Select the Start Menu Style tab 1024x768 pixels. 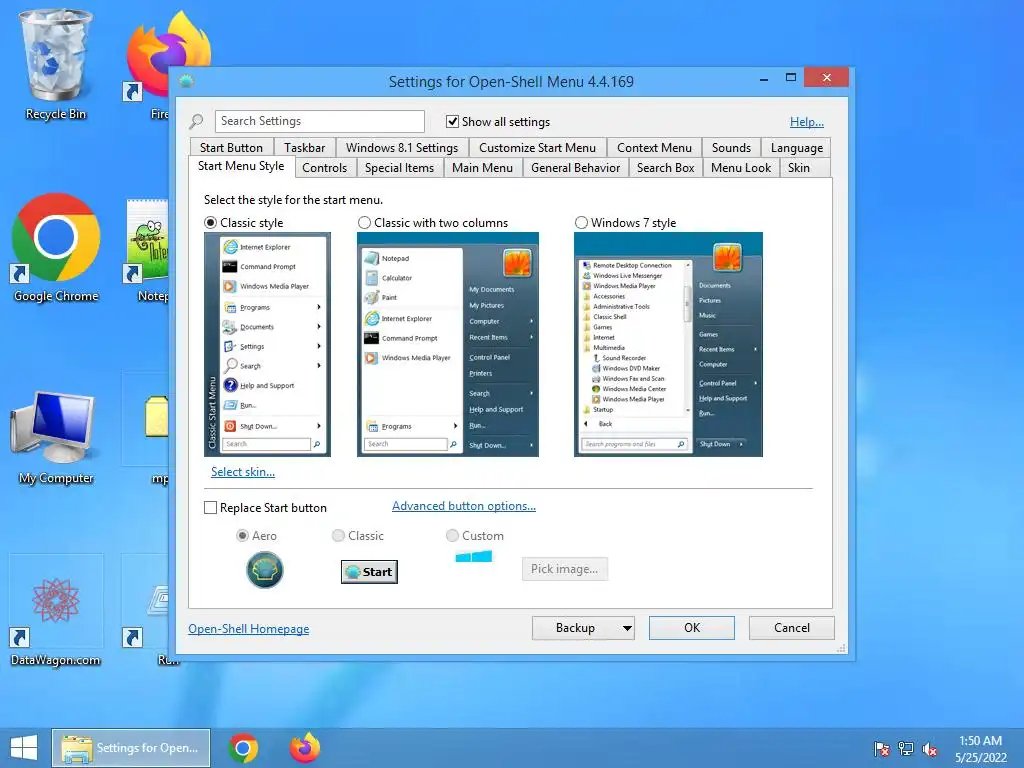tap(241, 167)
